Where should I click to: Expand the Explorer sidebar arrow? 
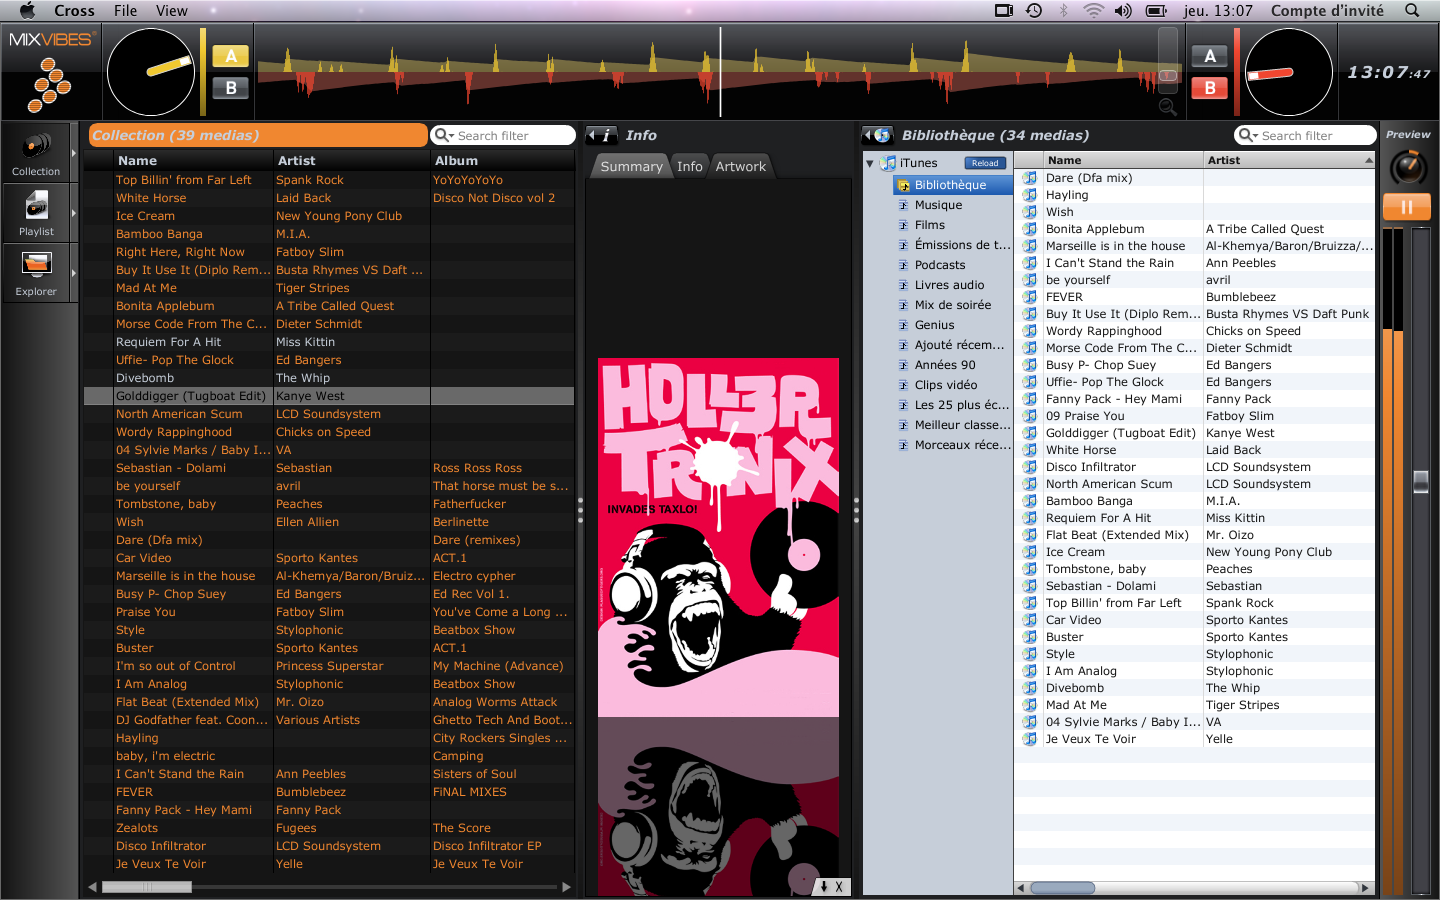point(74,273)
